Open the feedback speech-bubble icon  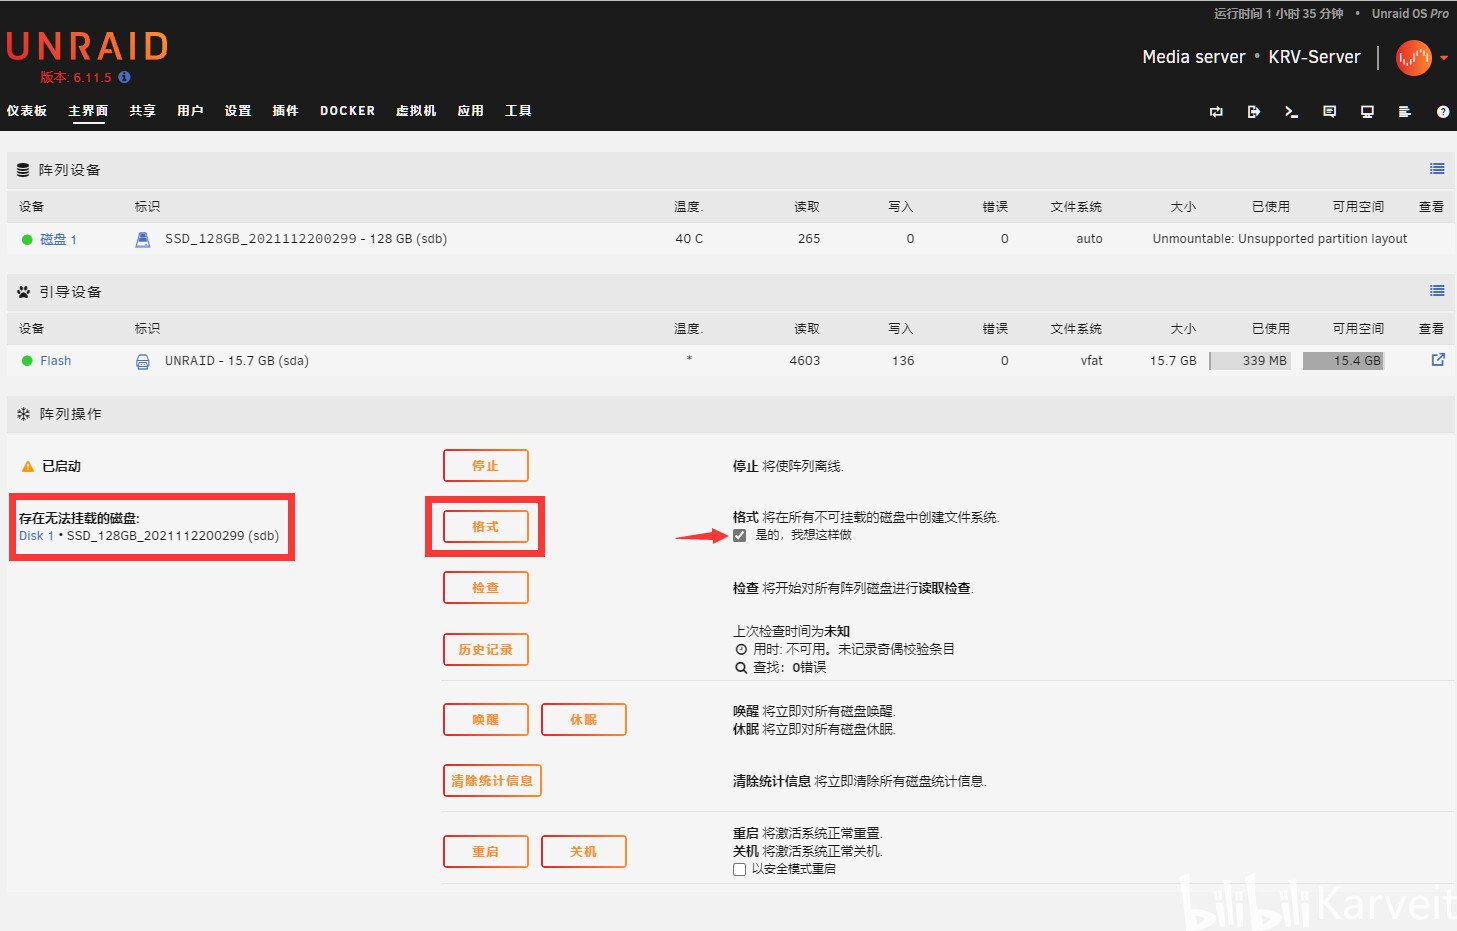click(1329, 112)
